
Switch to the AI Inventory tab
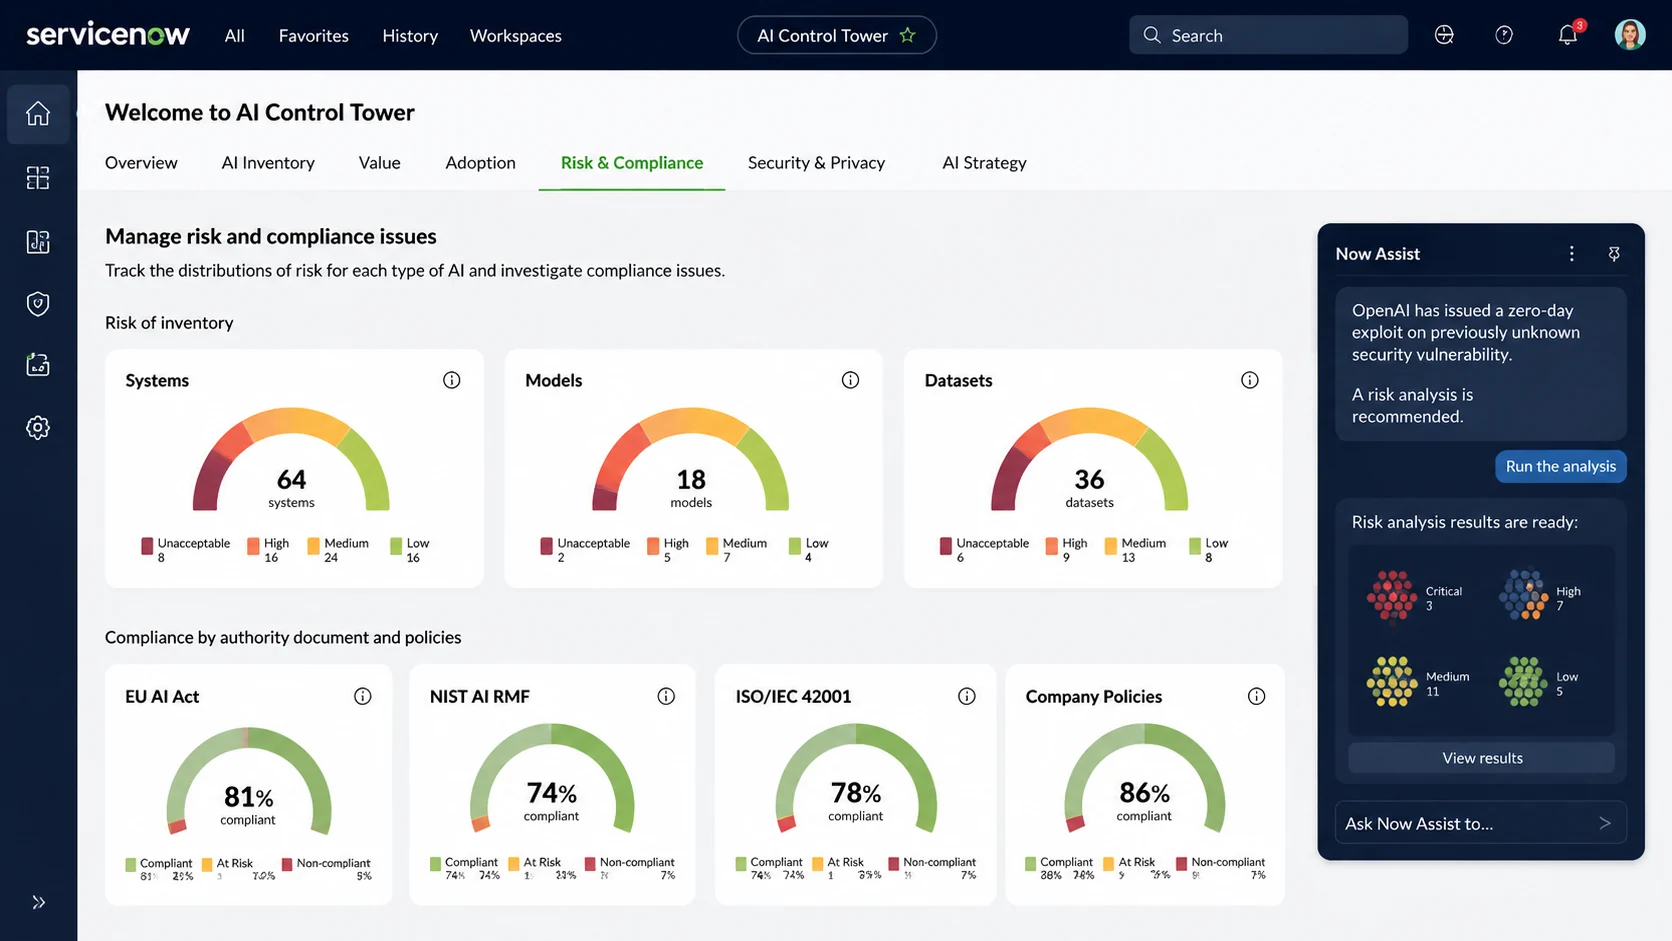(x=268, y=162)
